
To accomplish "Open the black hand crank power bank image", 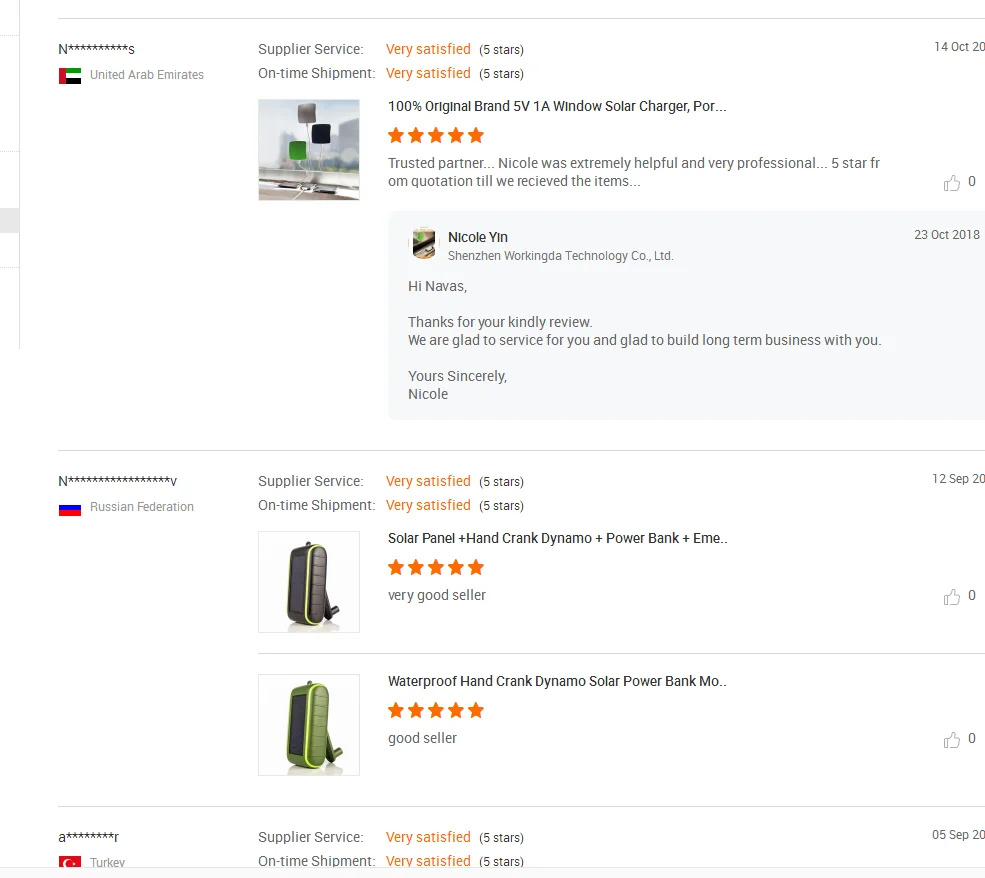I will coord(309,582).
